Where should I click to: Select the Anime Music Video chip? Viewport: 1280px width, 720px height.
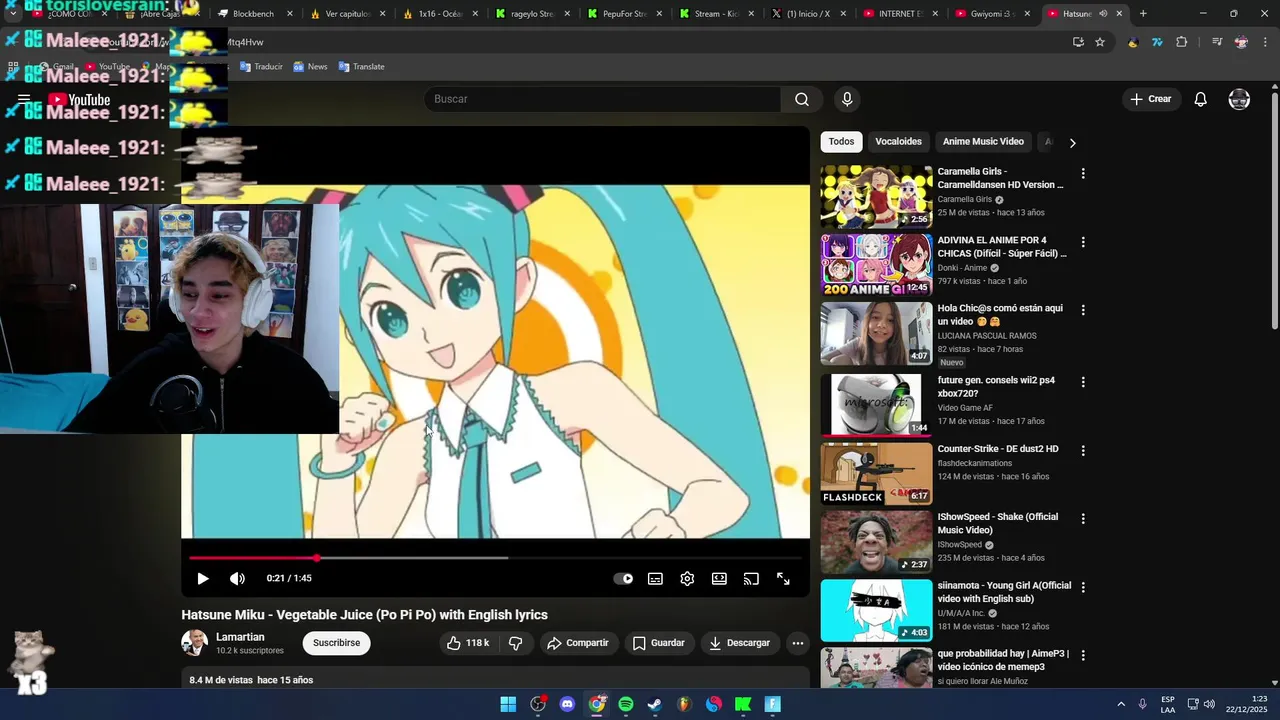983,142
